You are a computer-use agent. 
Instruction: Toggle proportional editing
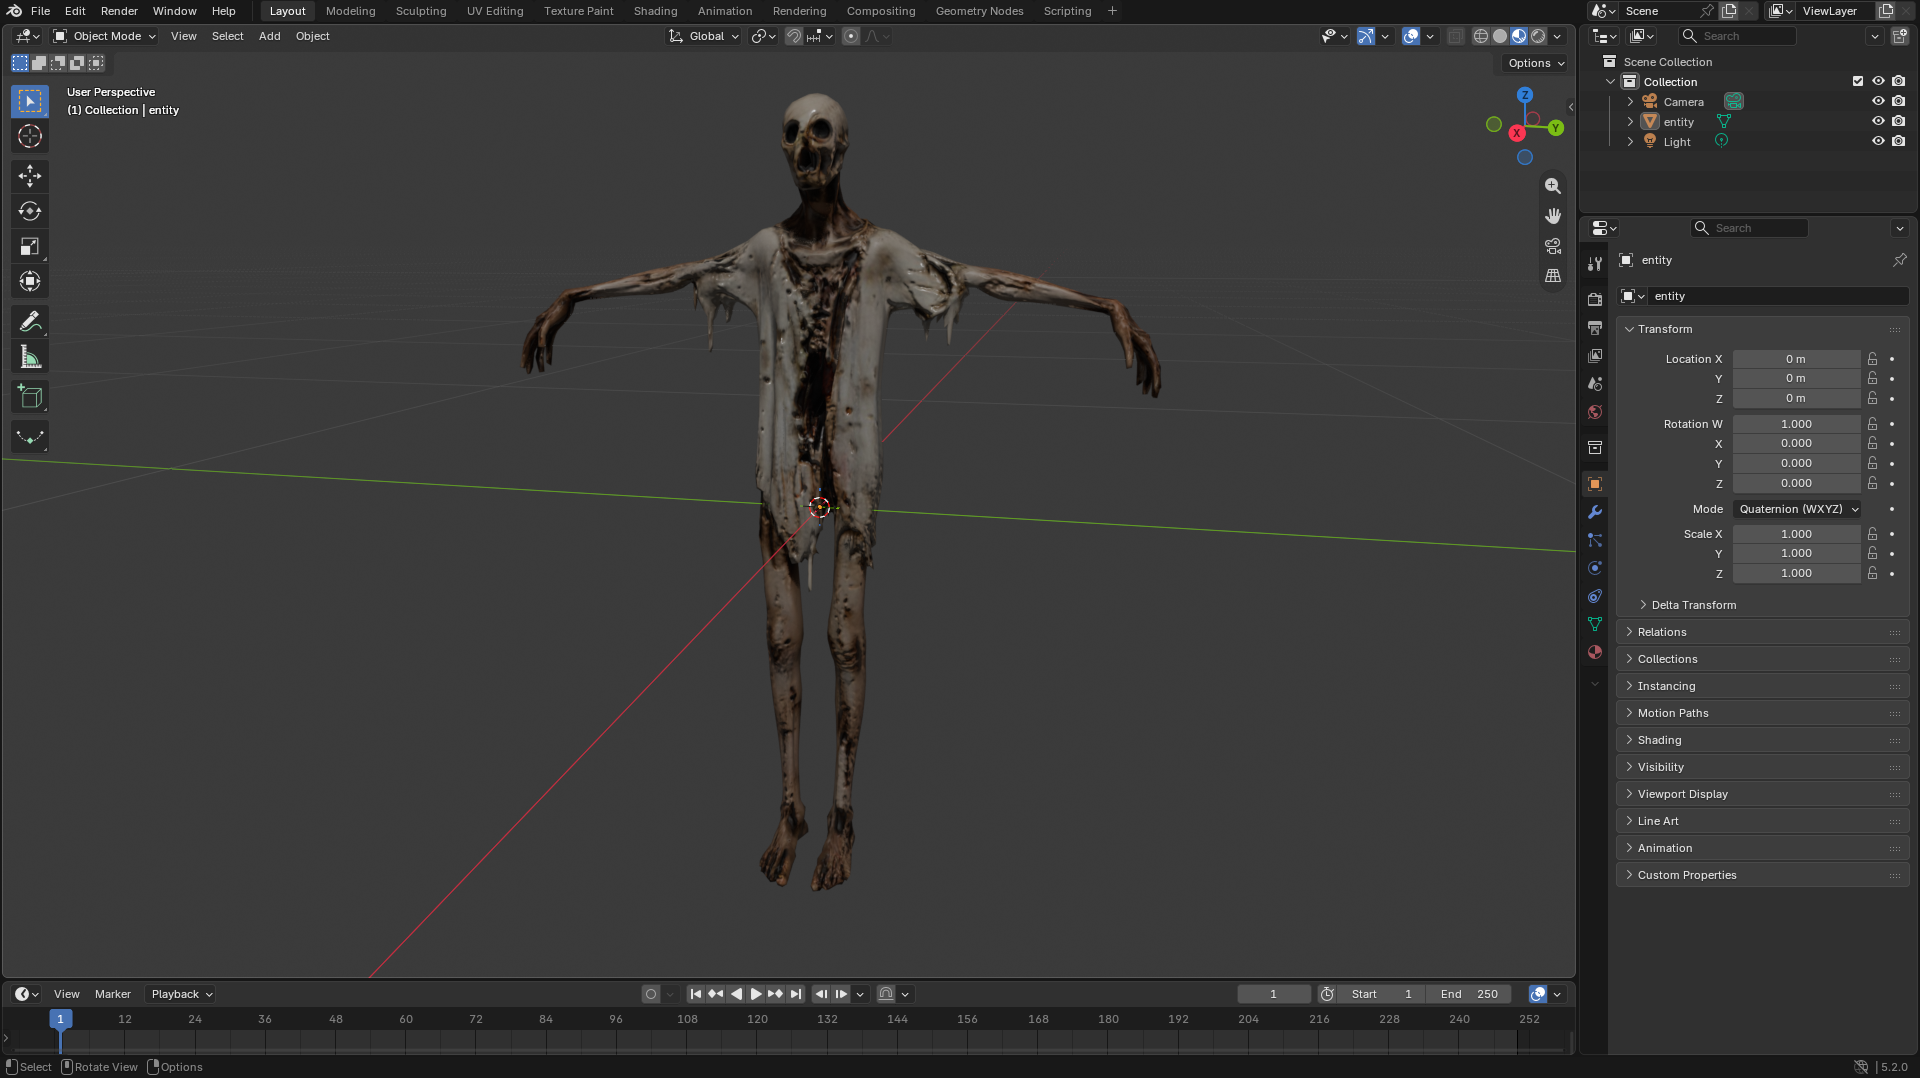pyautogui.click(x=851, y=36)
